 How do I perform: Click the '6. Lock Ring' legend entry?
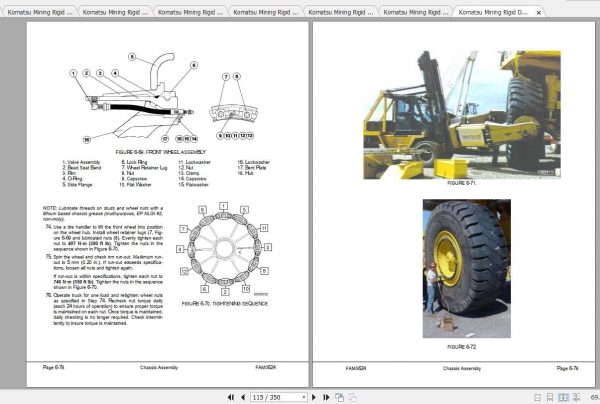[134, 162]
